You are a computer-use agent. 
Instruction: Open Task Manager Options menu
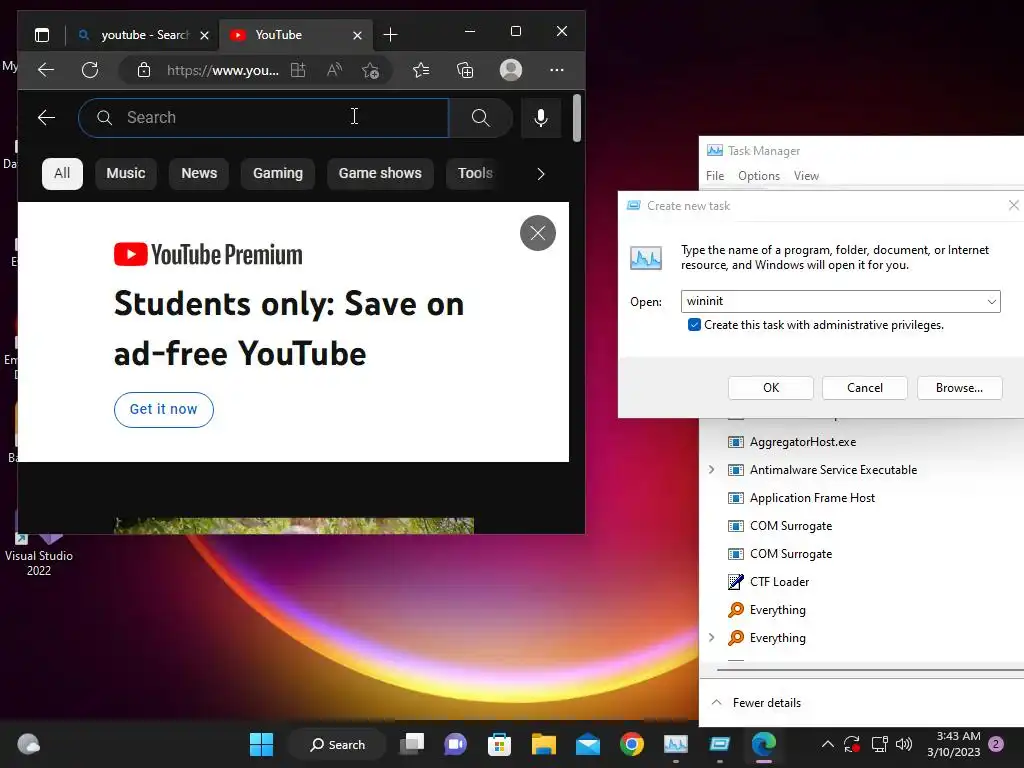[759, 176]
